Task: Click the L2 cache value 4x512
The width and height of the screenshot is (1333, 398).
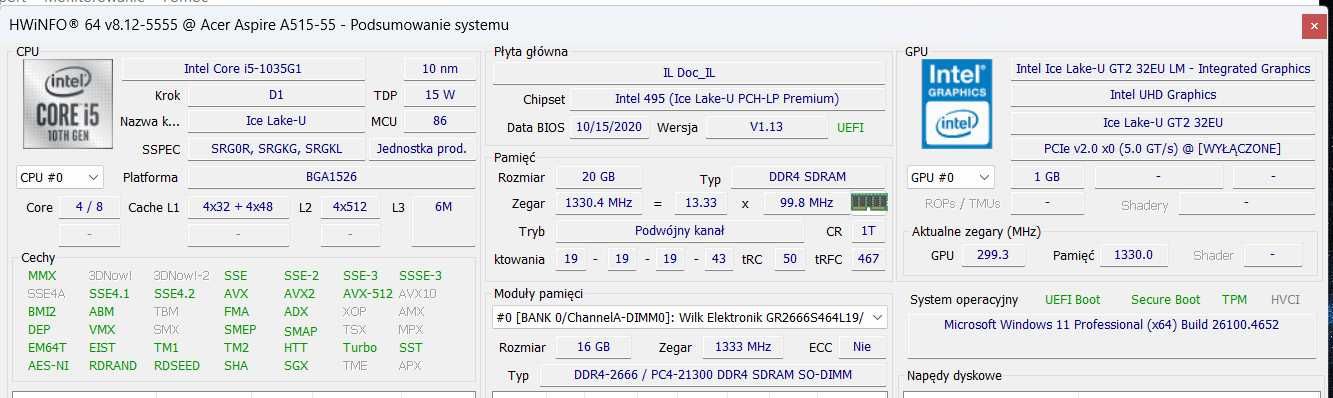Action: coord(350,208)
